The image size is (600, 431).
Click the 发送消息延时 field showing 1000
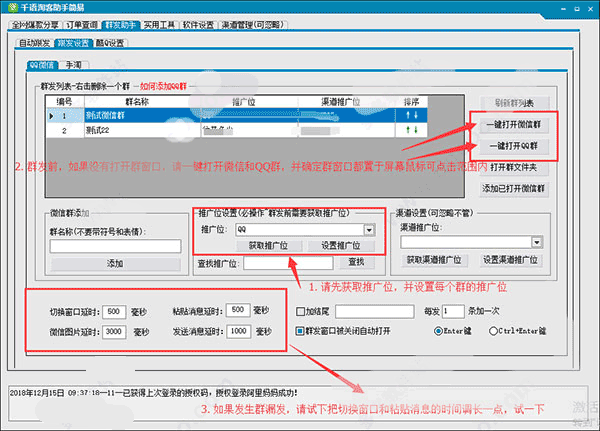pyautogui.click(x=238, y=331)
